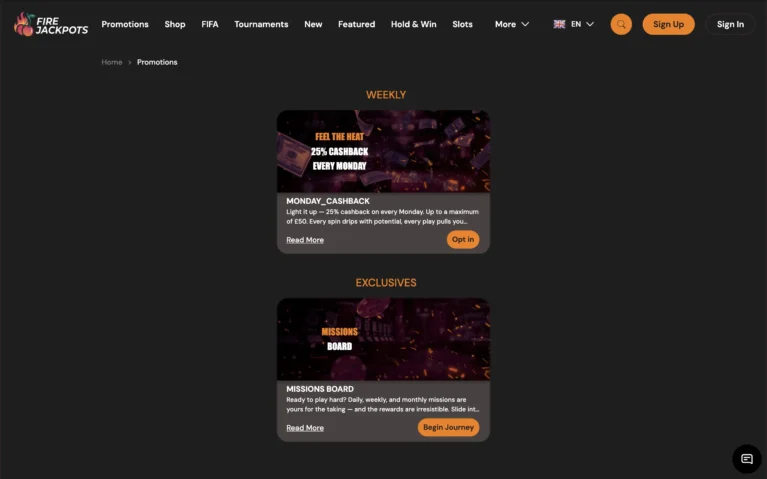Open the Shop menu item
Viewport: 767px width, 479px height.
coord(175,24)
